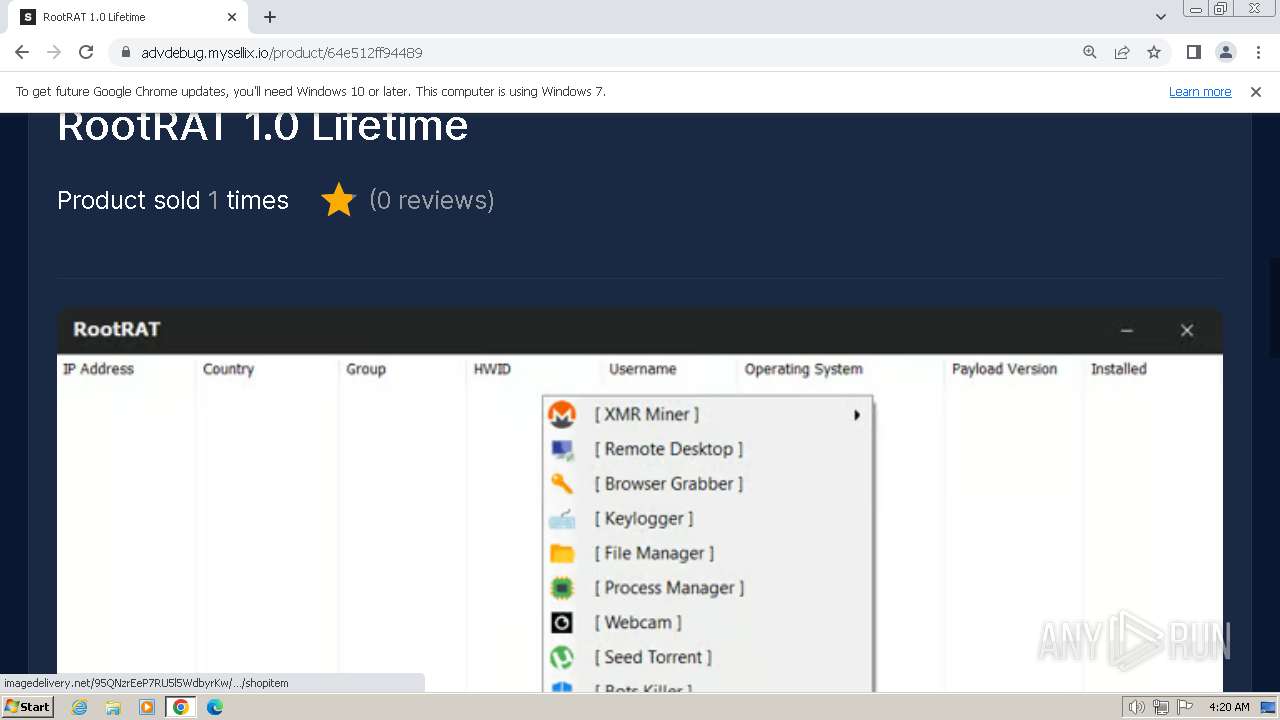Open Windows Explorer from the taskbar
This screenshot has height=720, width=1280.
pos(113,707)
